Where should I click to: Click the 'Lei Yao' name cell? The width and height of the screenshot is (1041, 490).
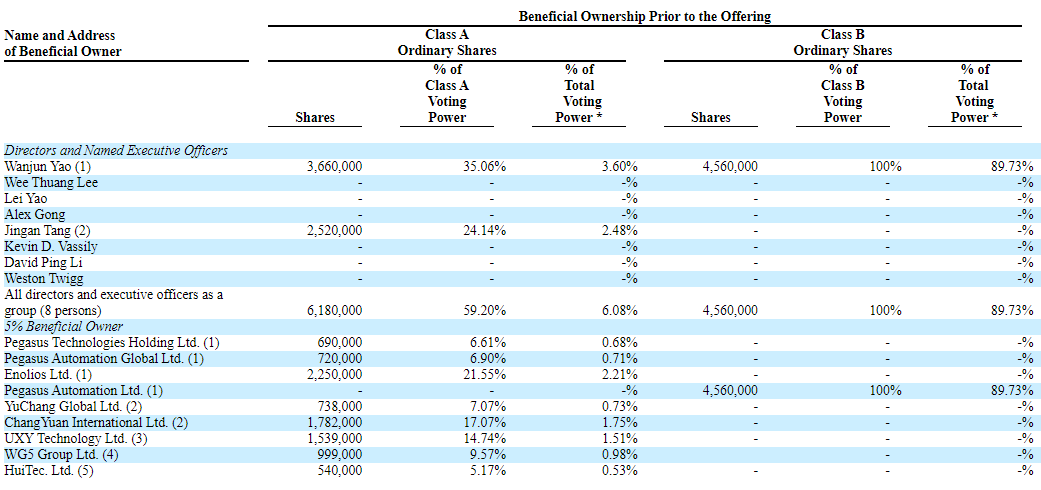pos(25,199)
